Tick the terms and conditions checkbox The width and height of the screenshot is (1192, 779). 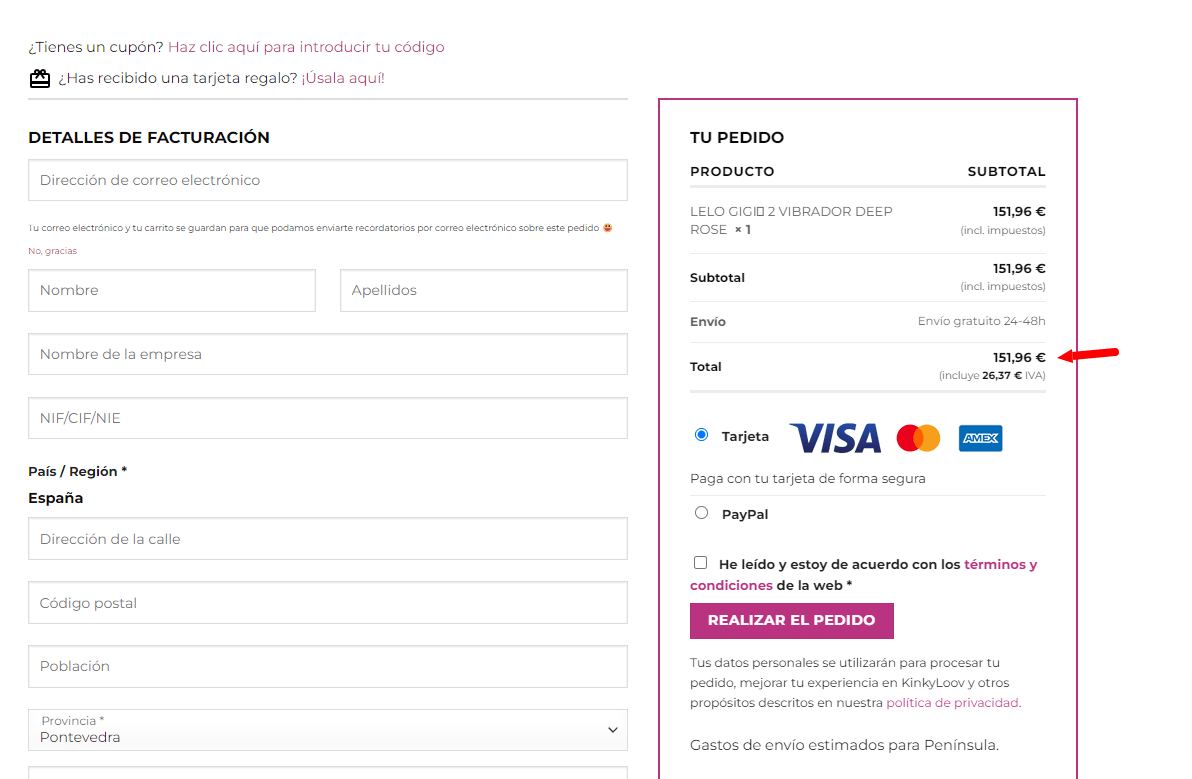click(x=700, y=563)
